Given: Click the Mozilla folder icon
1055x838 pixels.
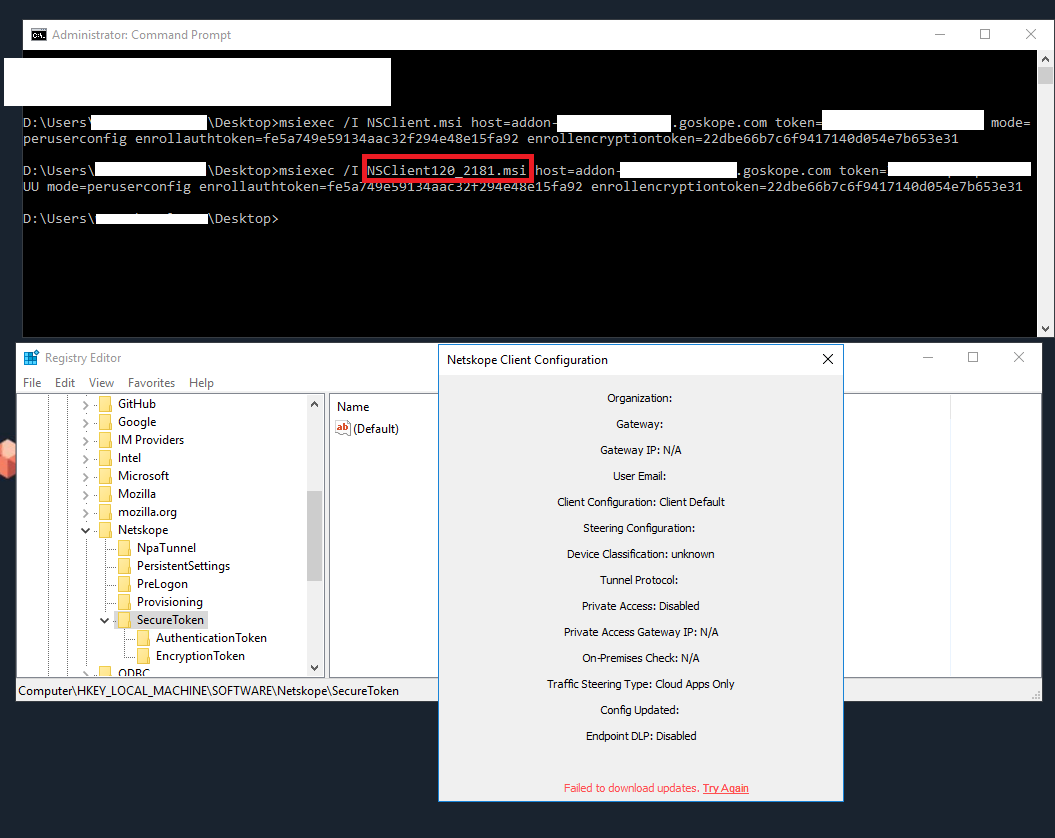Looking at the screenshot, I should tap(105, 494).
